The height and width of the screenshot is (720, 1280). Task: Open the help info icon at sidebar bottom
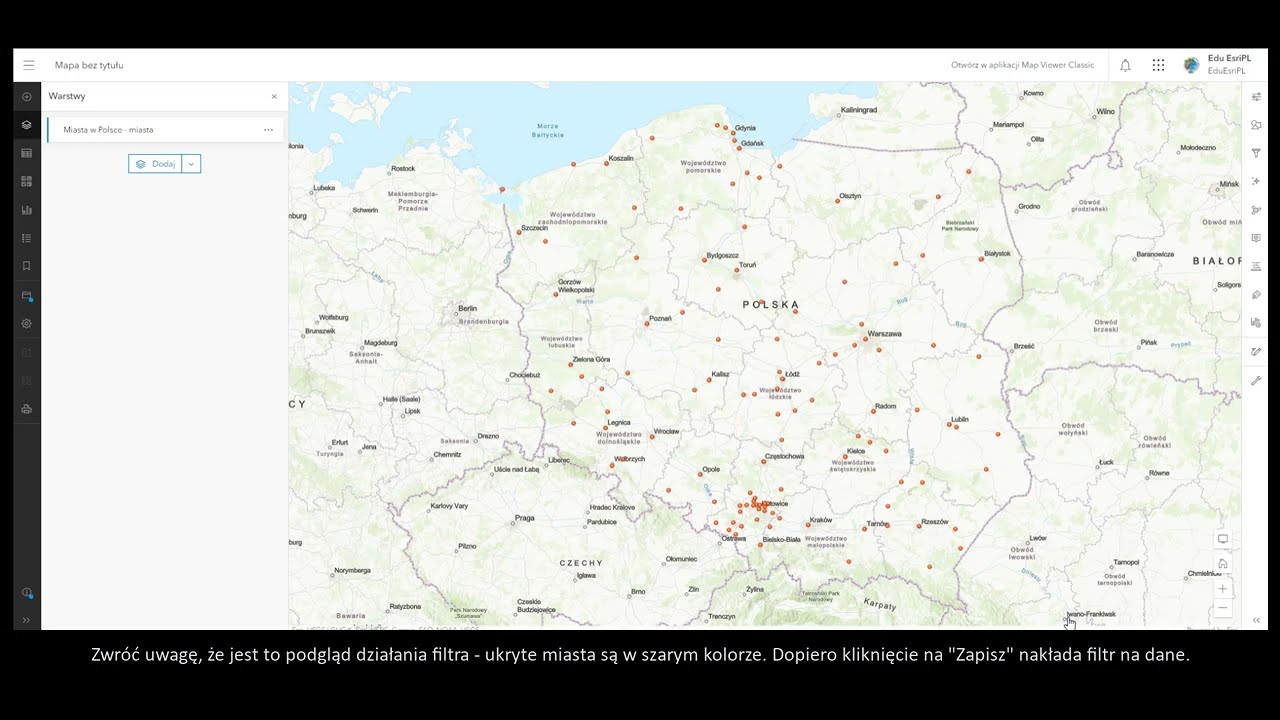[x=27, y=592]
